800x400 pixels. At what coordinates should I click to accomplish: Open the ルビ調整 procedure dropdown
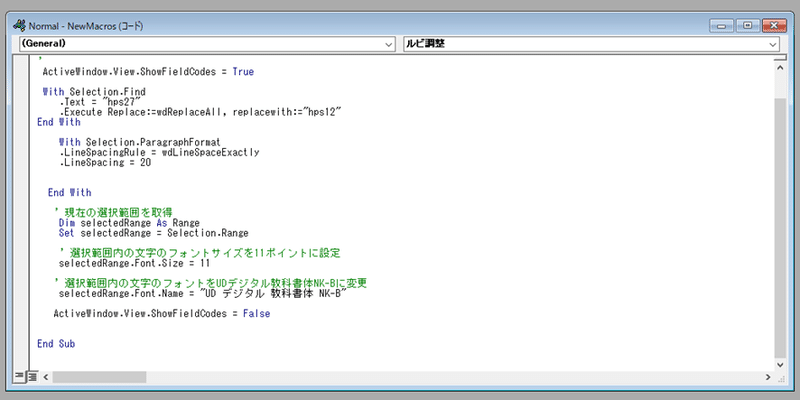click(x=591, y=44)
